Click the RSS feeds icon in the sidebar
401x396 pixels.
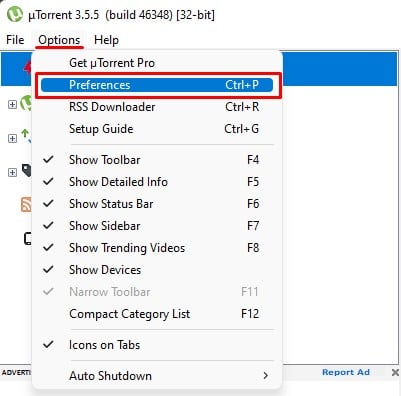26,204
